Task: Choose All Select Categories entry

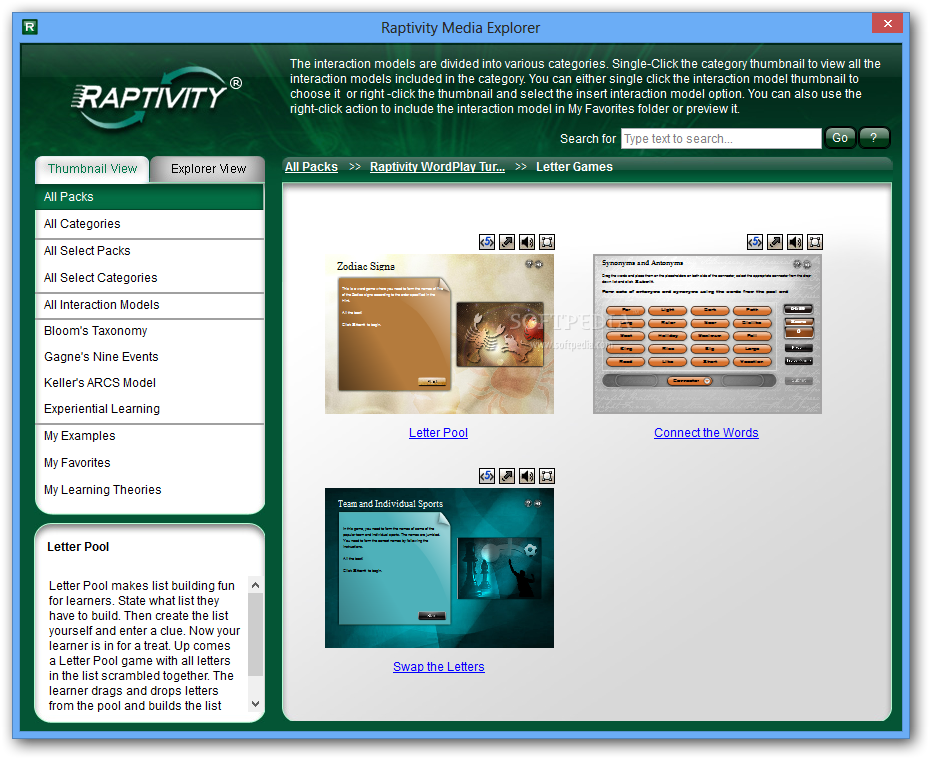Action: [149, 278]
